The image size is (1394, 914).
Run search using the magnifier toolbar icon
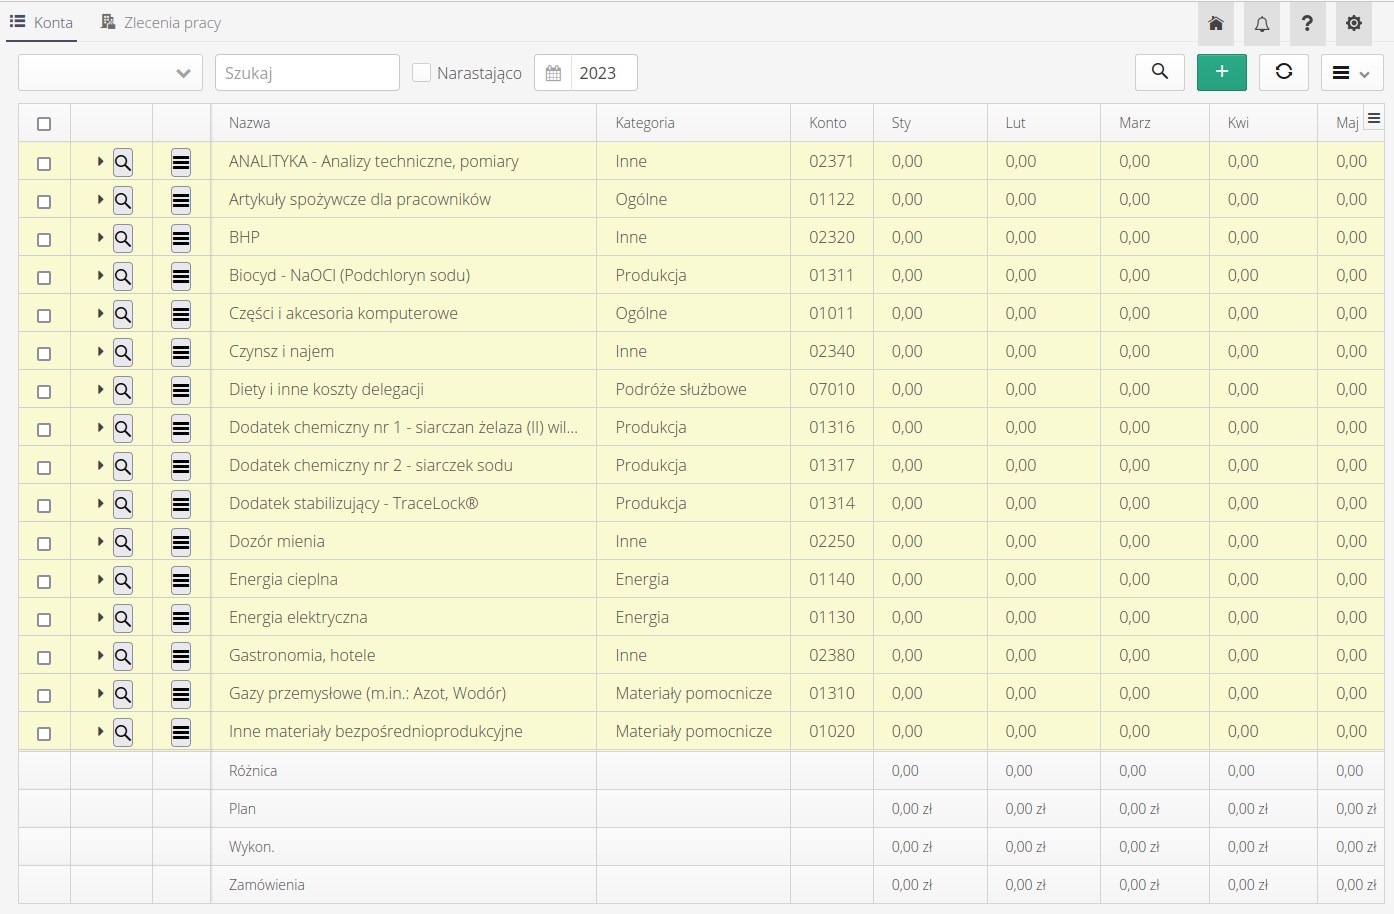1159,72
